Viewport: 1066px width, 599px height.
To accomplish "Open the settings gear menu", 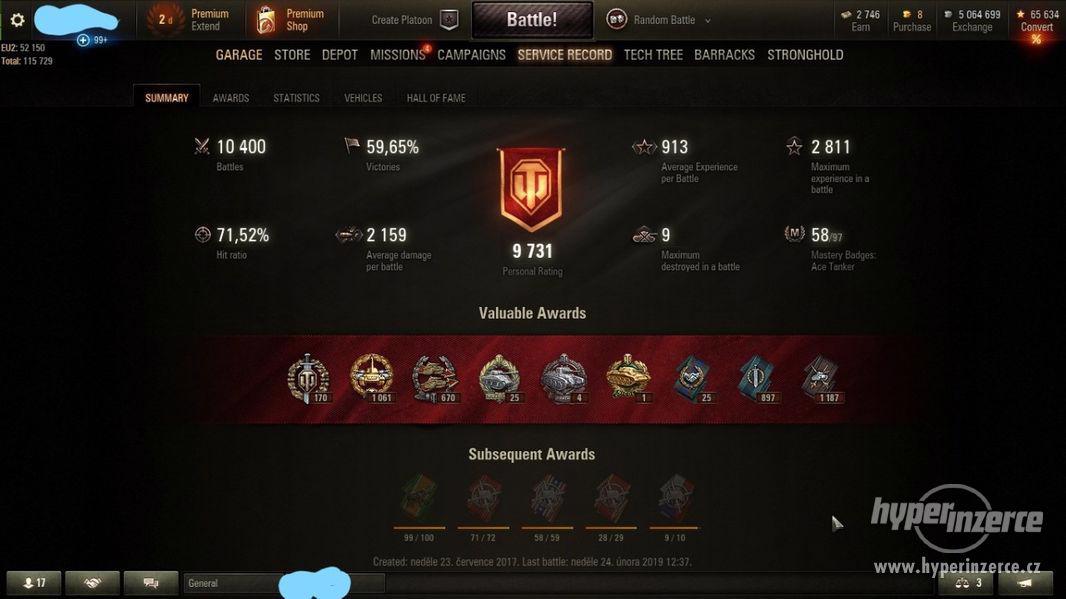I will (x=17, y=20).
